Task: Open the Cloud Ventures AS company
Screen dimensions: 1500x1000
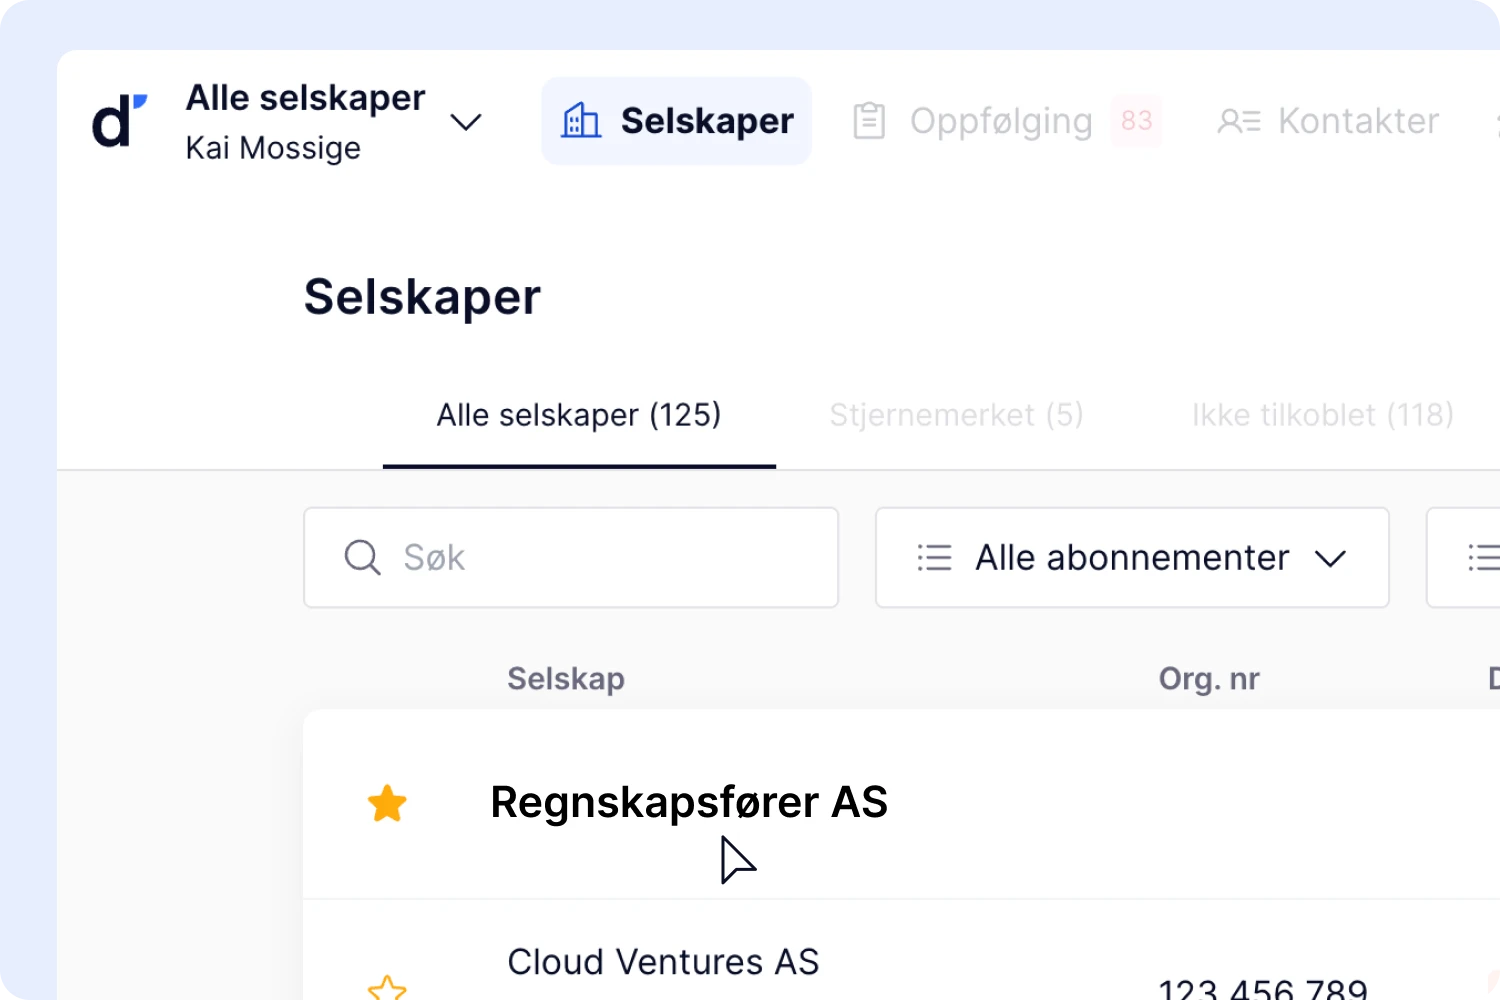Action: click(663, 962)
